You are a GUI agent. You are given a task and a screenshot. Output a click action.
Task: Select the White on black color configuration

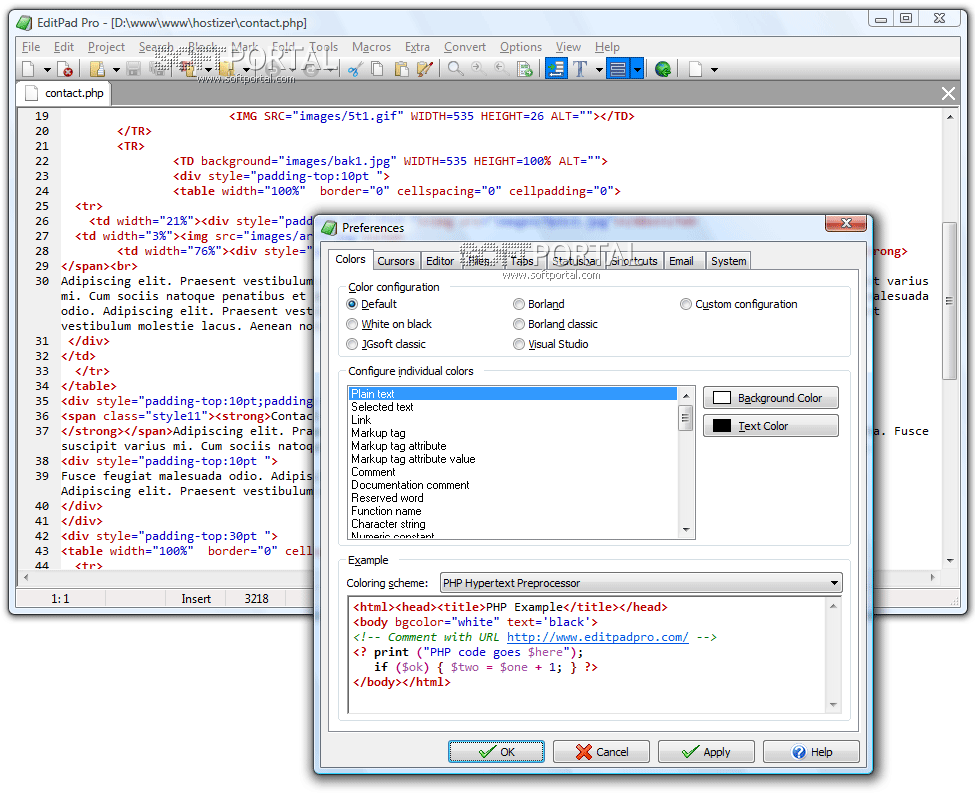[x=352, y=324]
